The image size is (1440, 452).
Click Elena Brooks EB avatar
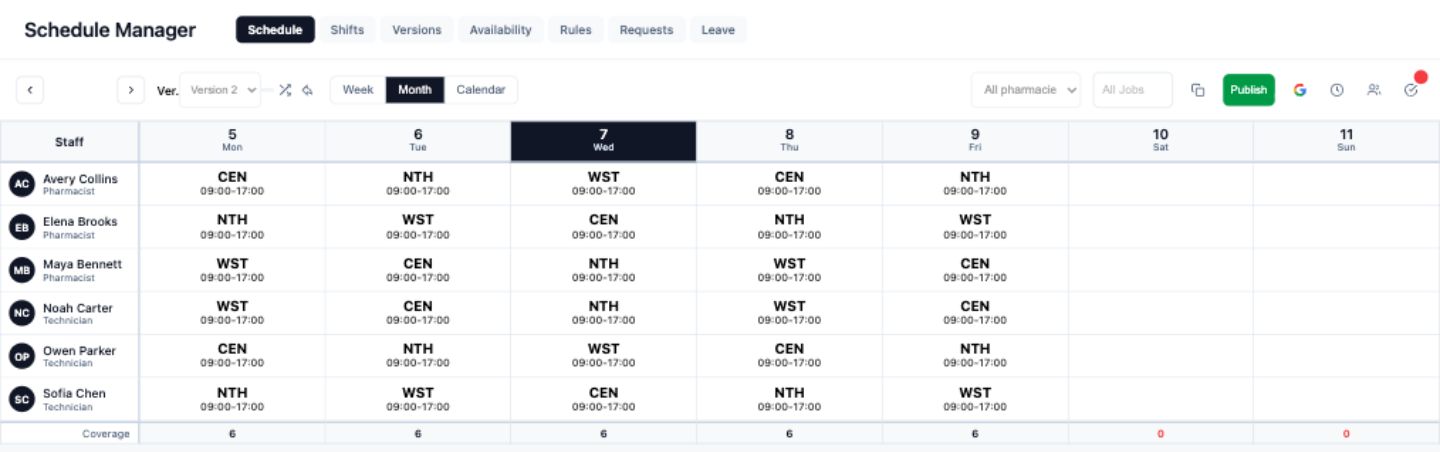click(x=22, y=227)
